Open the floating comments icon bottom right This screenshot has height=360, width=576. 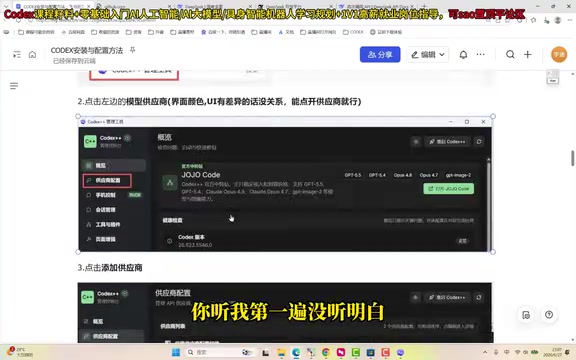526,315
